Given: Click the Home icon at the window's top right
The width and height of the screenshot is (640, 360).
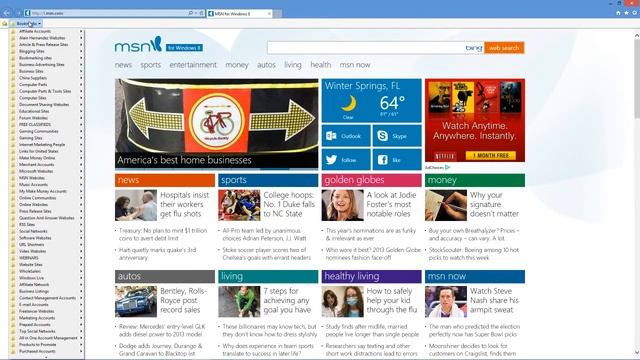Looking at the screenshot, I should click(618, 13).
